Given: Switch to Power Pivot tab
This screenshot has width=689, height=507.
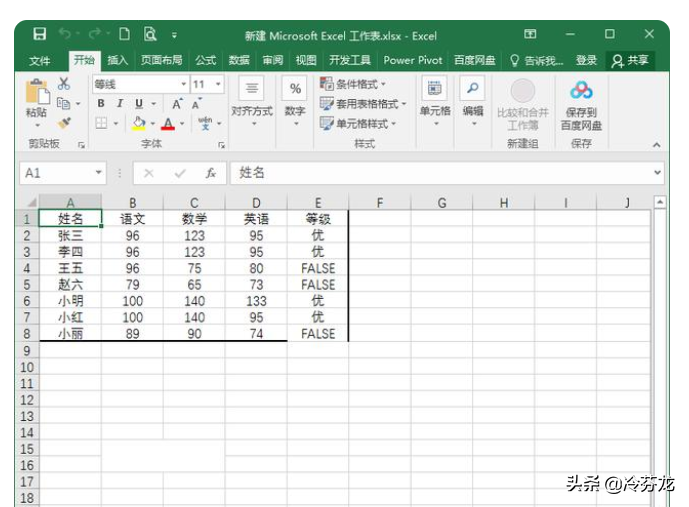Looking at the screenshot, I should (x=413, y=60).
